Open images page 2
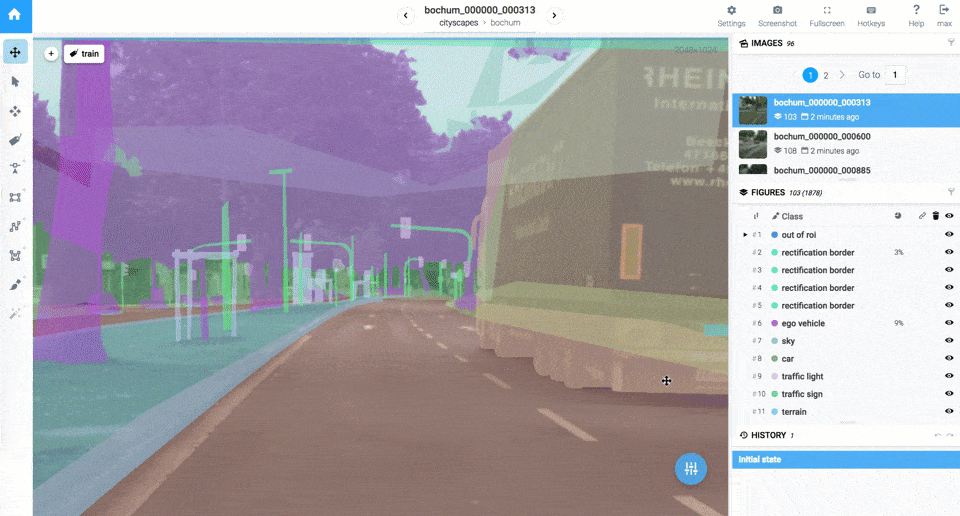 click(x=825, y=75)
